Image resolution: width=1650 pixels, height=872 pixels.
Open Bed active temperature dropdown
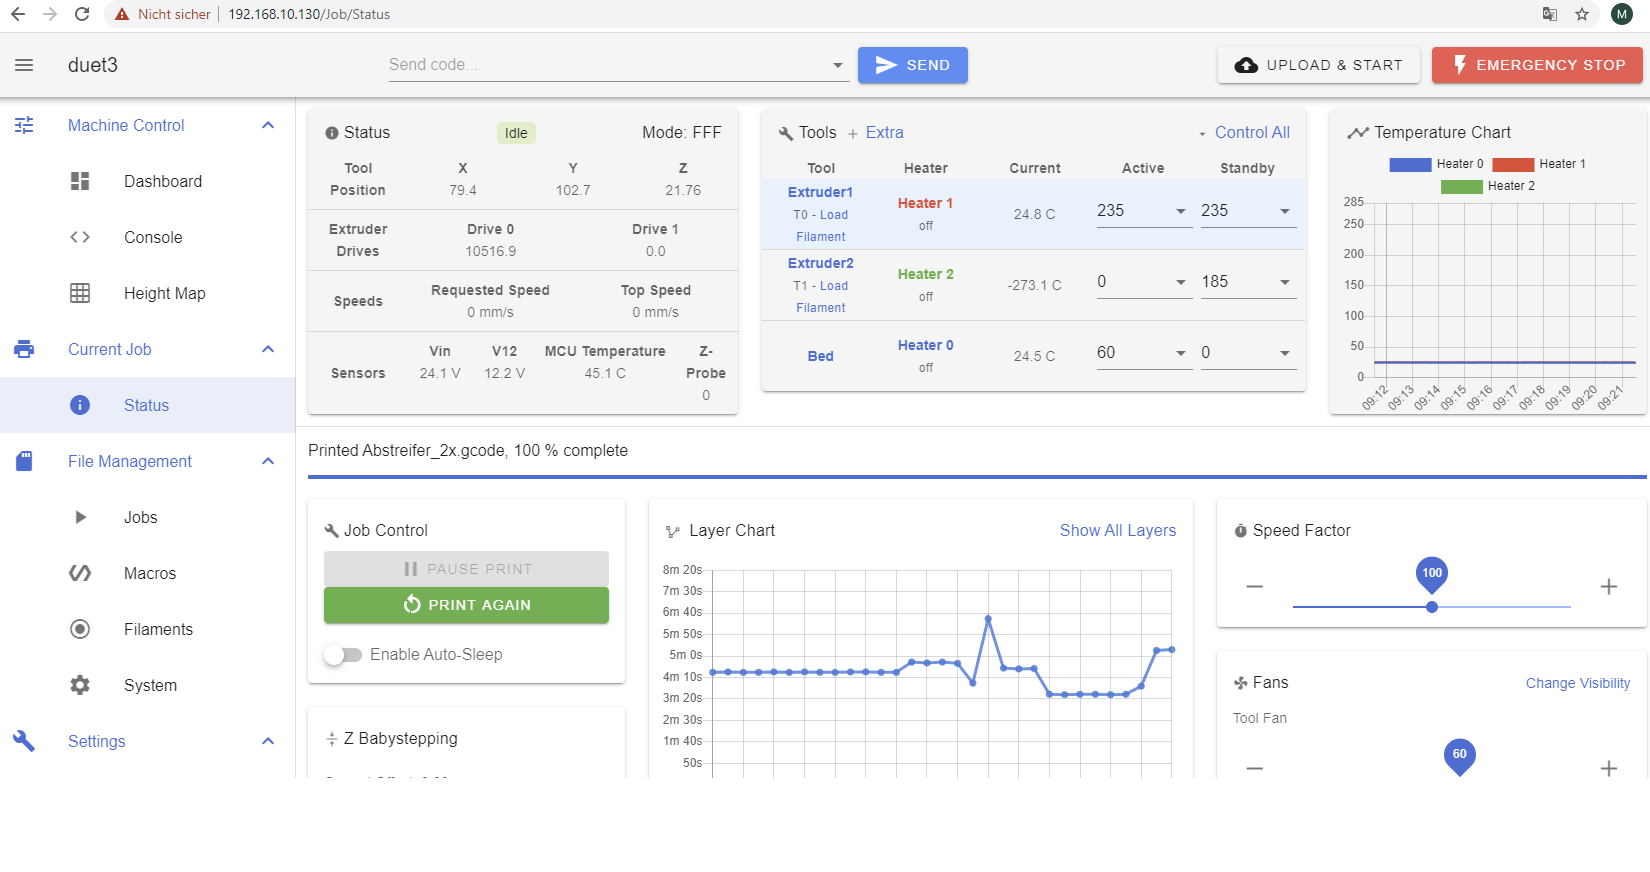point(1181,353)
